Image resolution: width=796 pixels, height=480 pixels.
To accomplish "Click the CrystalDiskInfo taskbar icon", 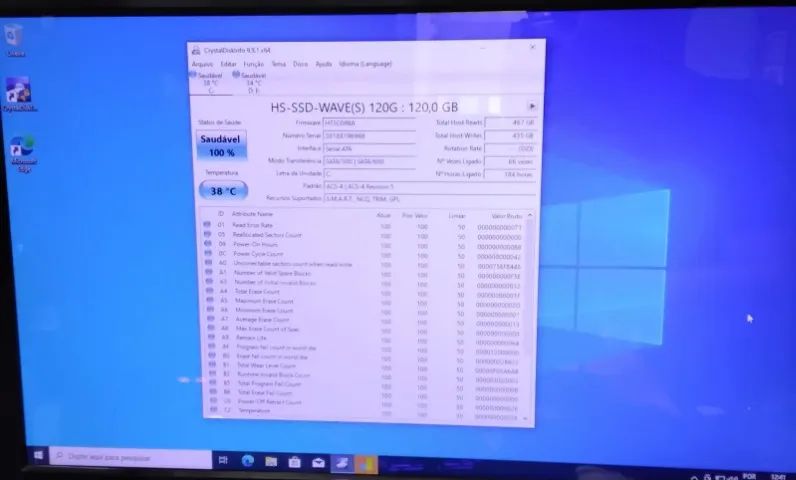I will (x=342, y=463).
